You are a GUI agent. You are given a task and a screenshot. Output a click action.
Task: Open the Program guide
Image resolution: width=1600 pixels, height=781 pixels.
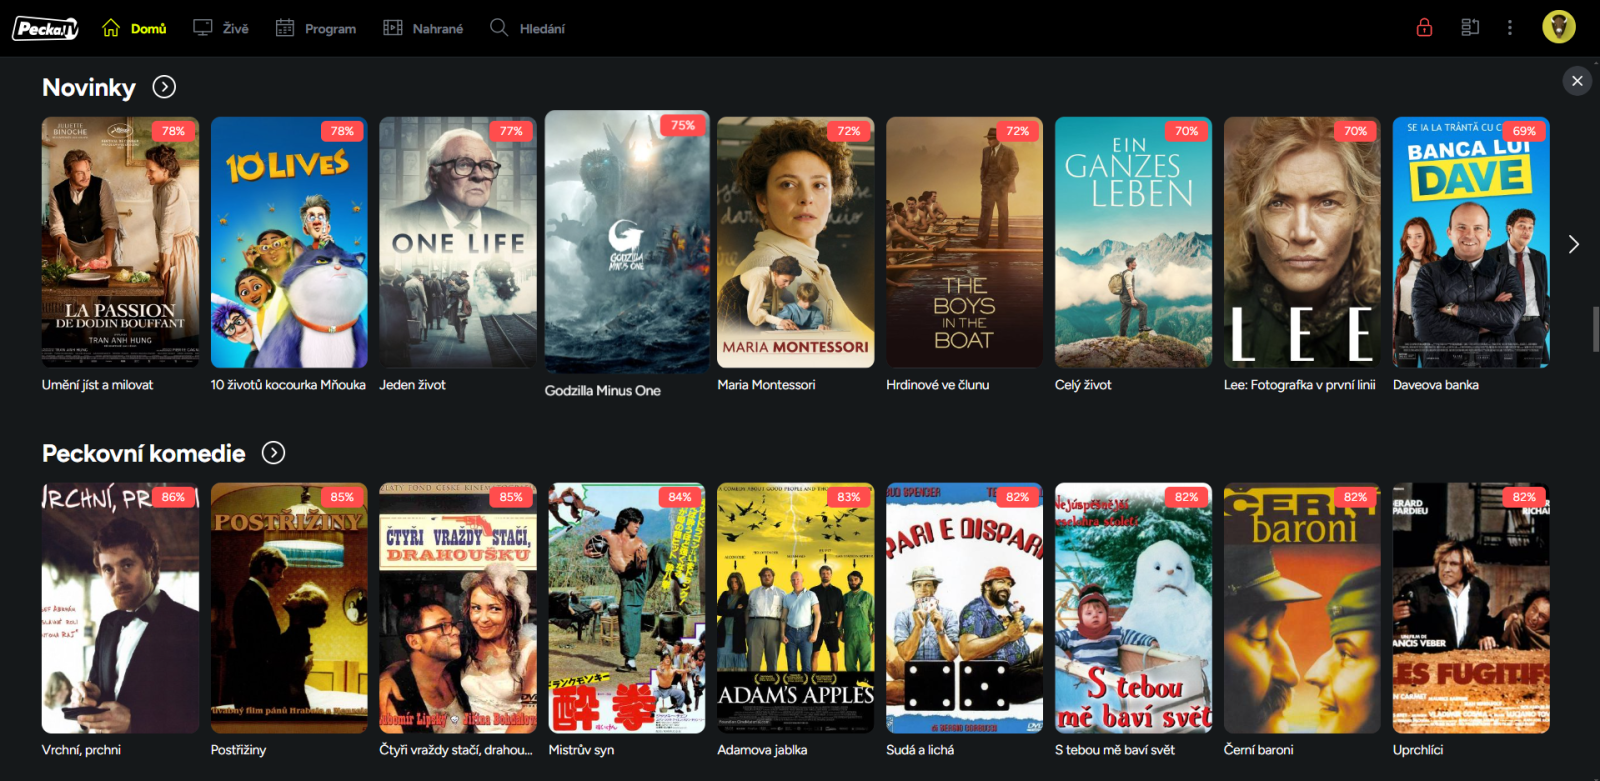[316, 28]
